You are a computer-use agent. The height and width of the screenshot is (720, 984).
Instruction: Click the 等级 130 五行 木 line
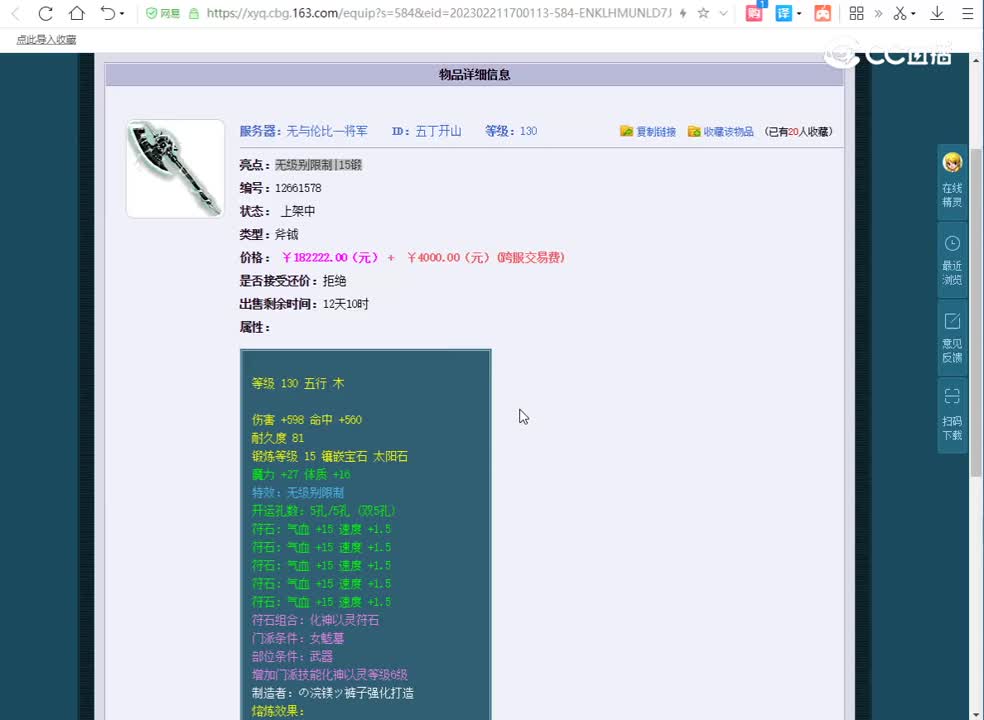coord(298,384)
